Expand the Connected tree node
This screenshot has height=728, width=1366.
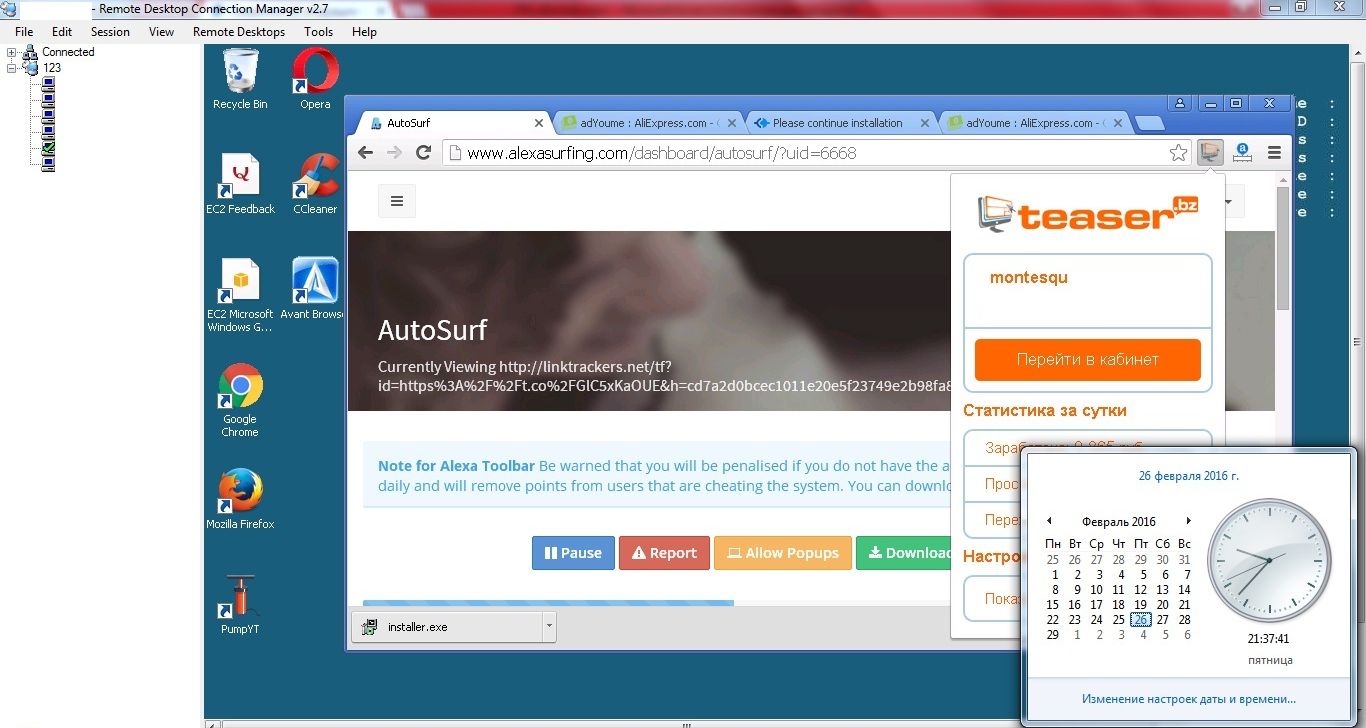tap(12, 52)
